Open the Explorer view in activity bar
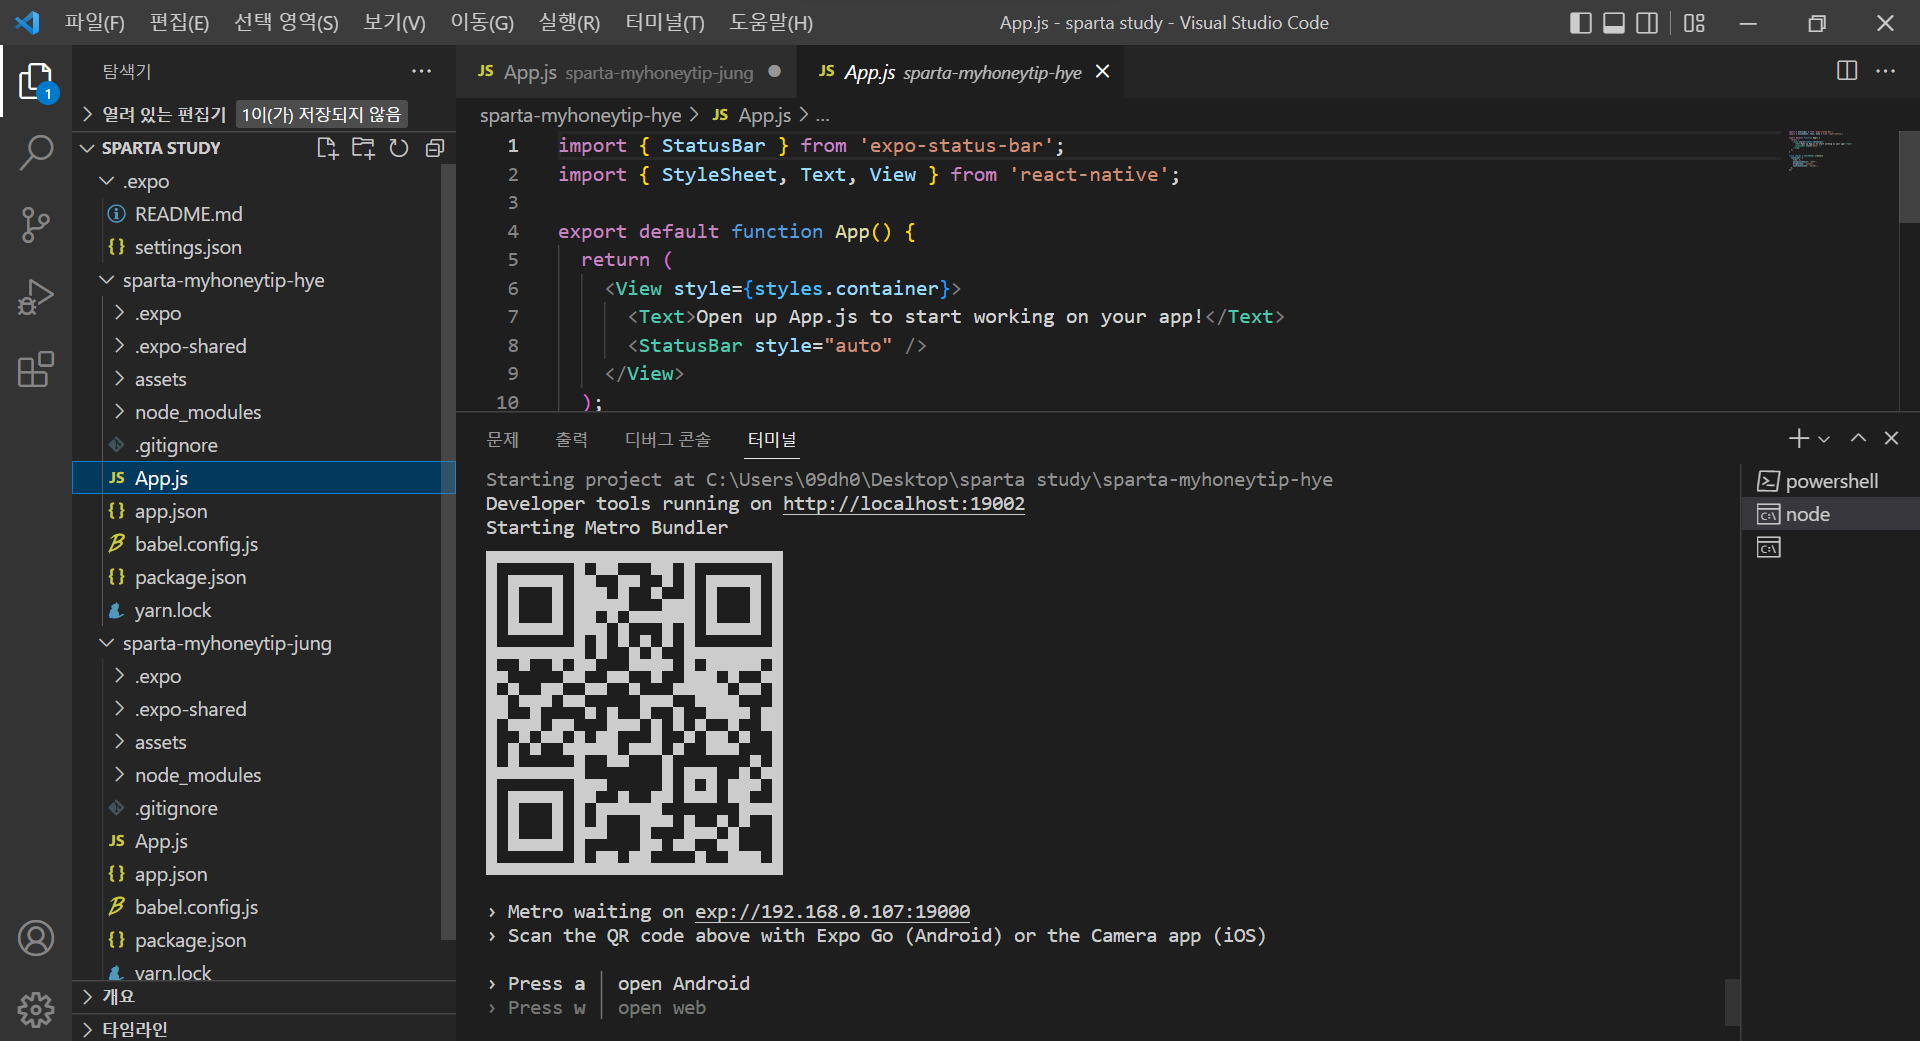 click(36, 81)
